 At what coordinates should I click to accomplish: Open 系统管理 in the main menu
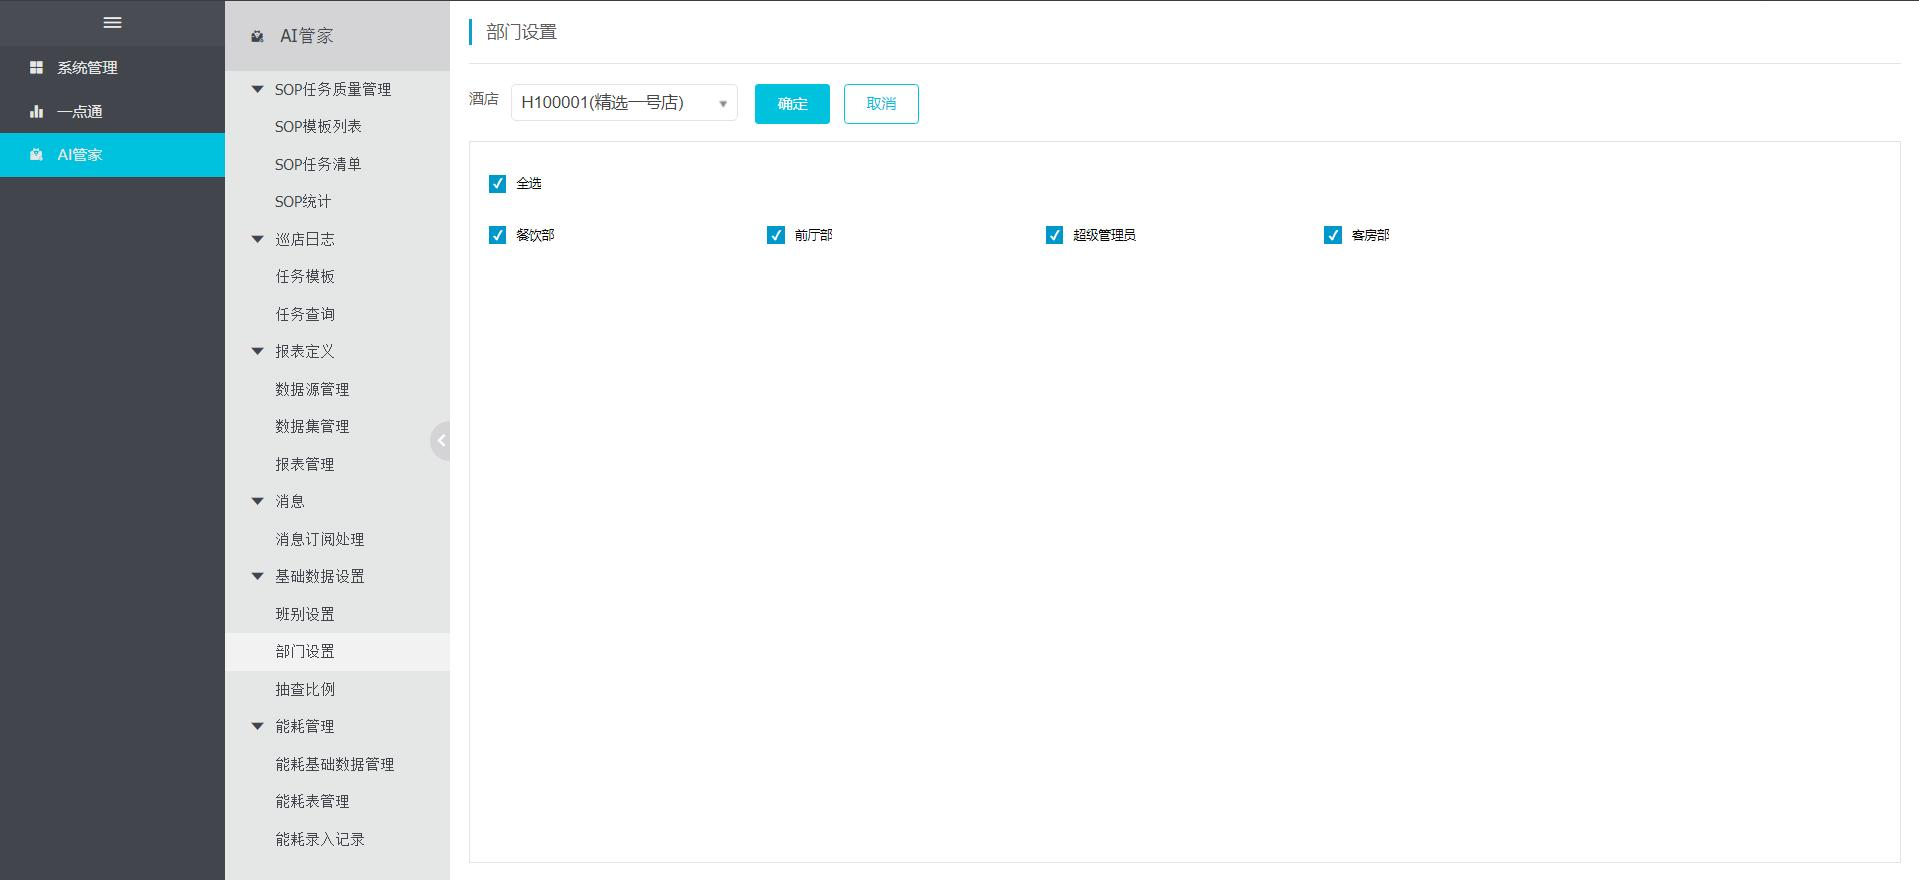112,68
